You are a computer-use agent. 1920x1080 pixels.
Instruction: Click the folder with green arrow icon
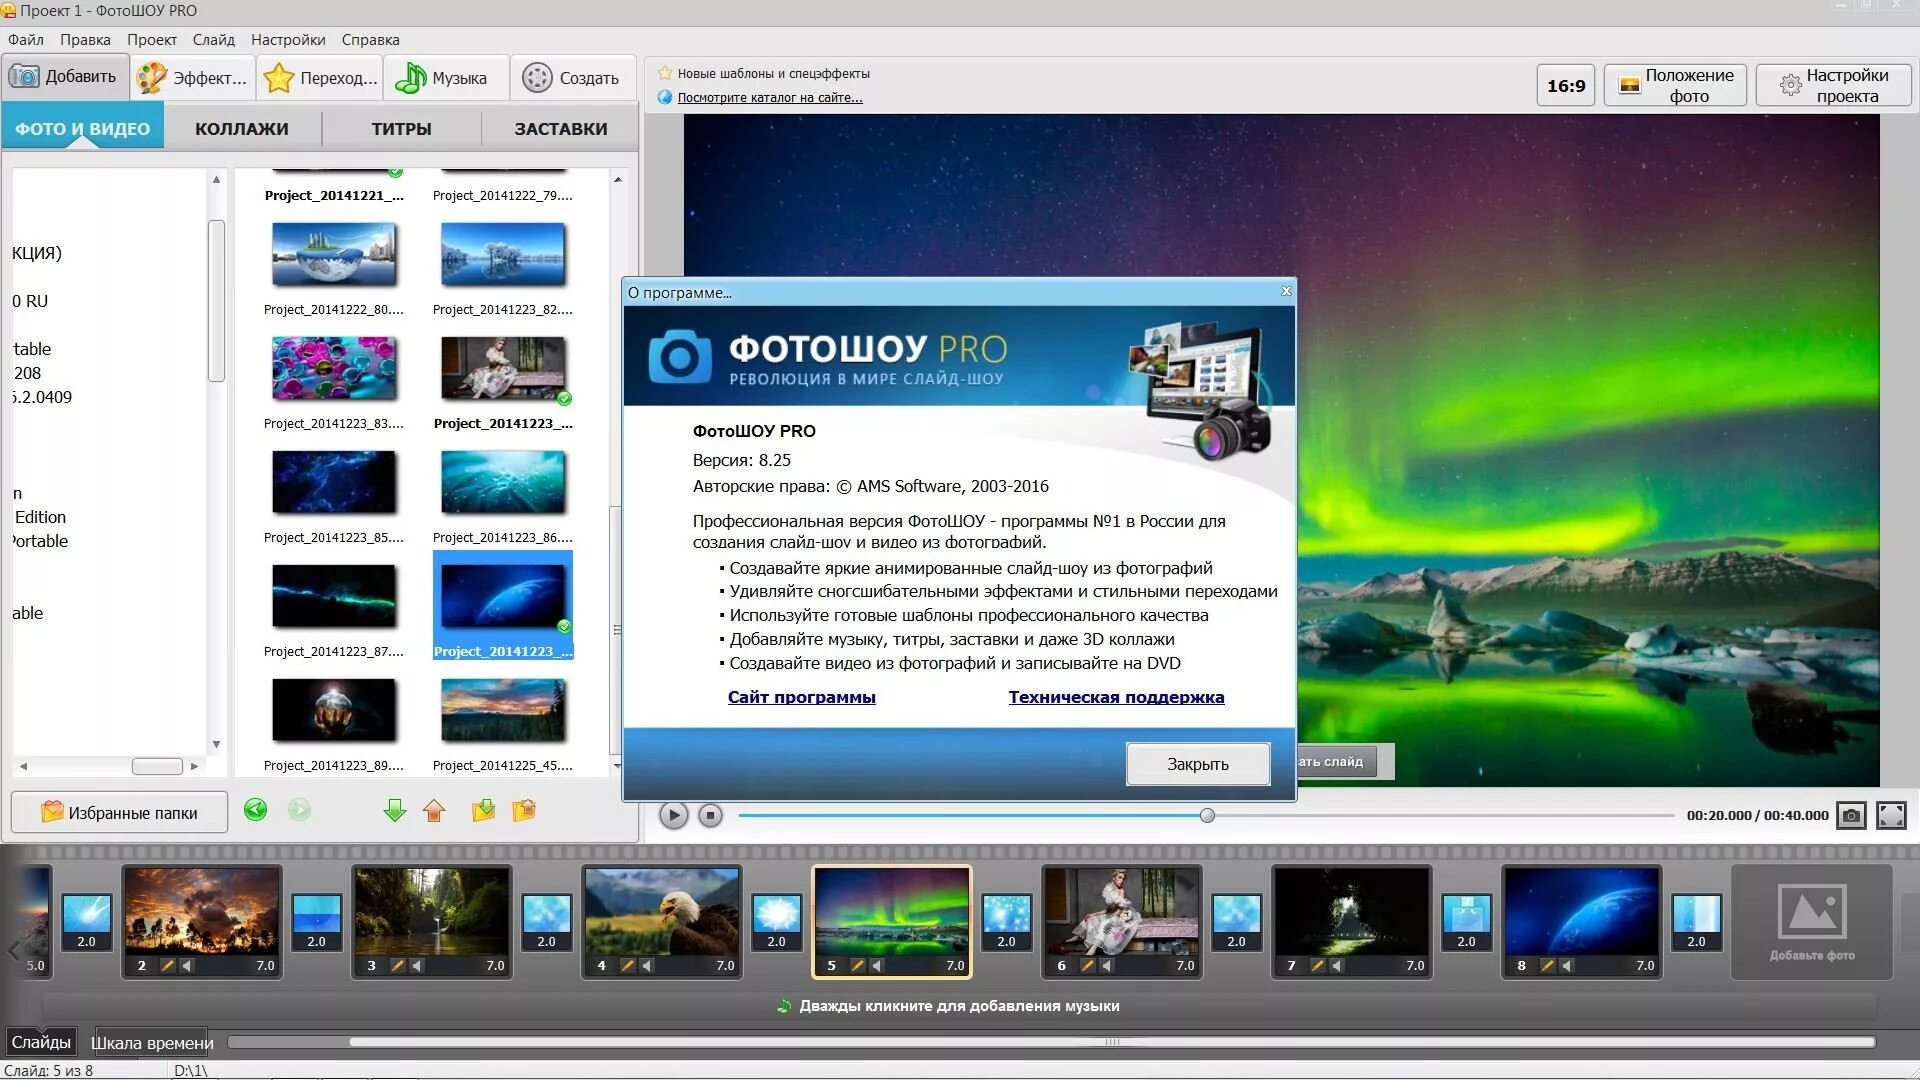click(x=483, y=810)
